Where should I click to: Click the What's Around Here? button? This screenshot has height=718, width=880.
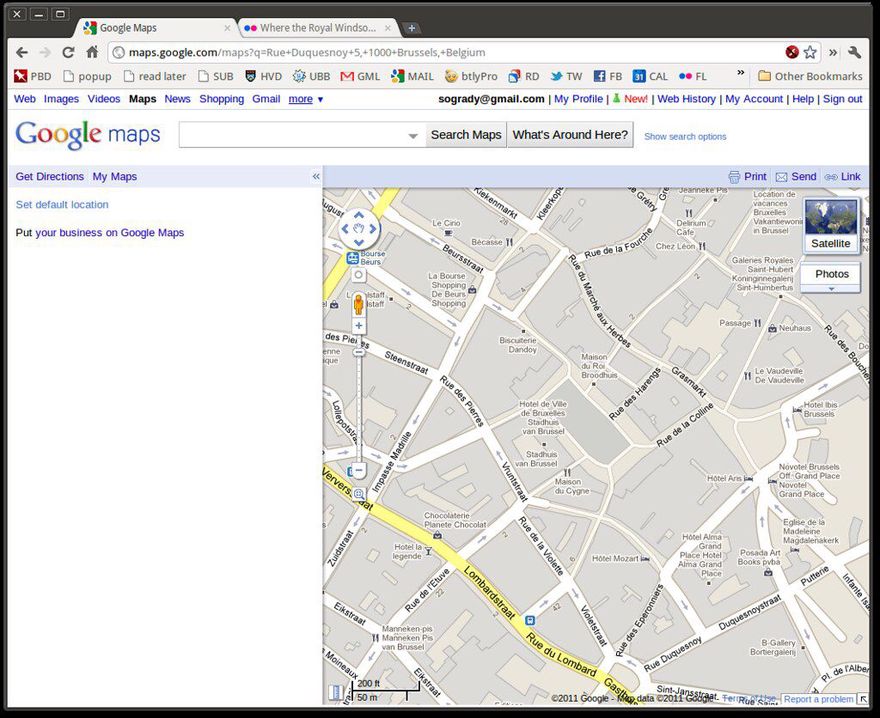[570, 135]
